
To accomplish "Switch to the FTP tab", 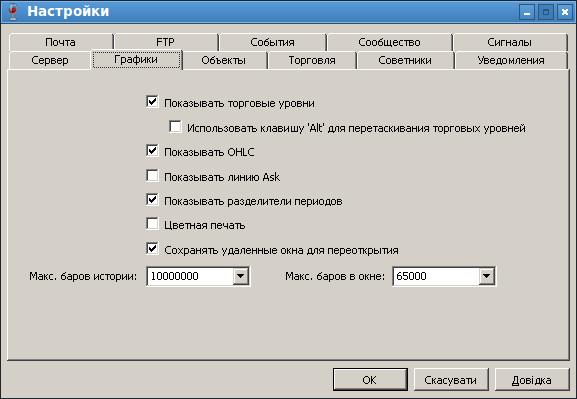I will 166,42.
